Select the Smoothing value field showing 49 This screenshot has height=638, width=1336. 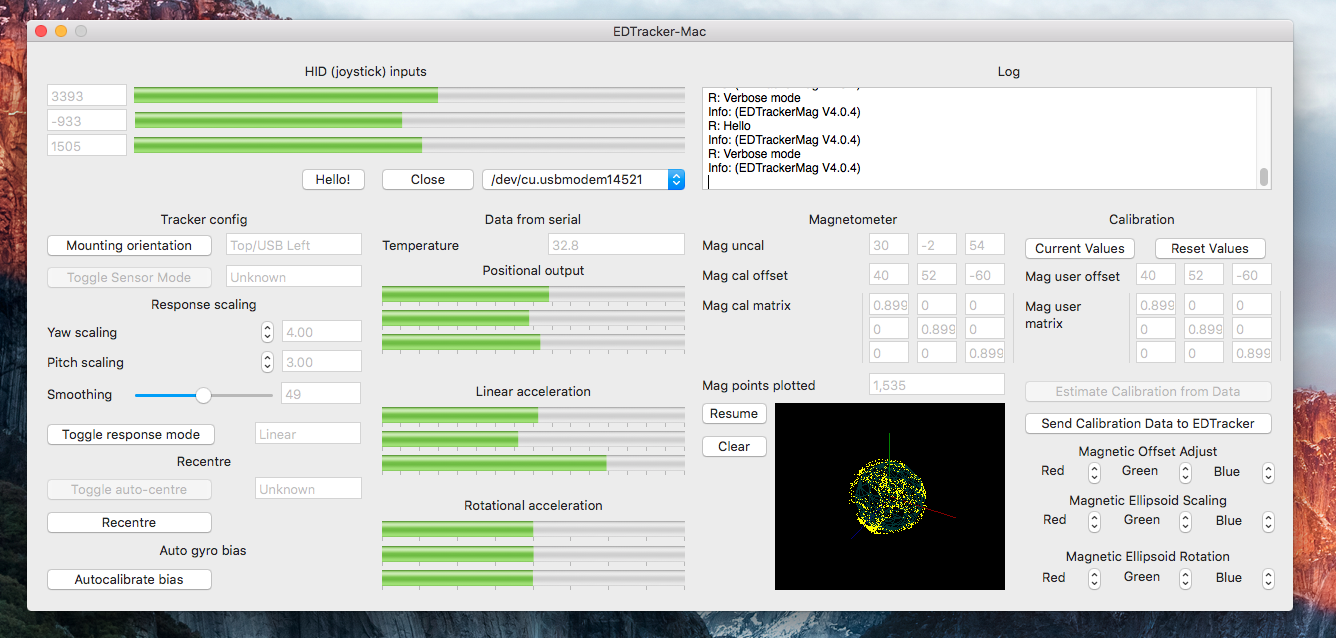[321, 394]
